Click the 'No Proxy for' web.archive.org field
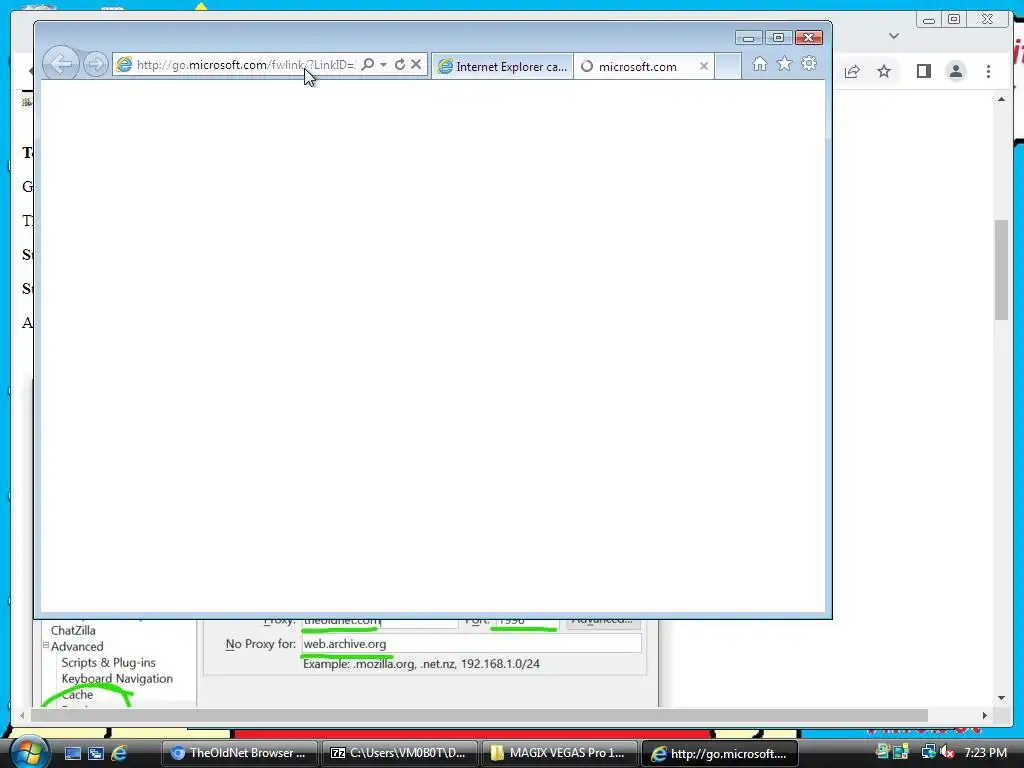The image size is (1024, 768). click(x=472, y=644)
